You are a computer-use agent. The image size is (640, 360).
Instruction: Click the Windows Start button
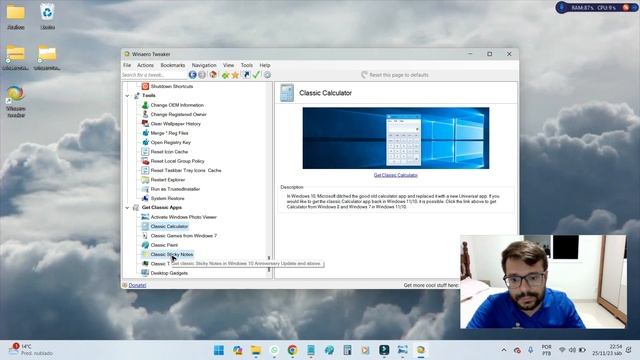219,350
